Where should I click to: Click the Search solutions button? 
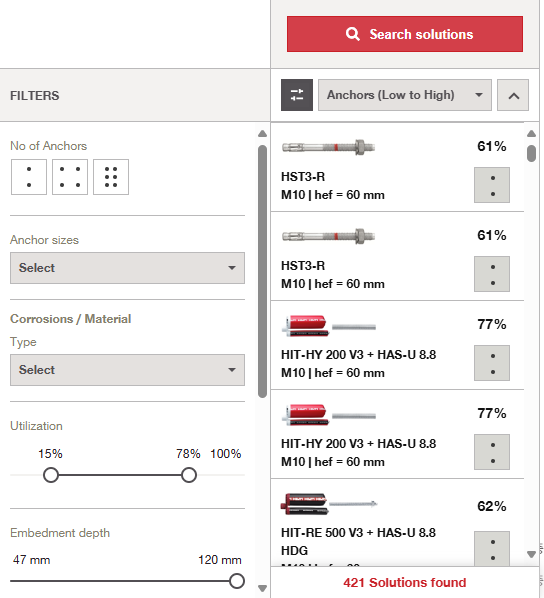405,34
